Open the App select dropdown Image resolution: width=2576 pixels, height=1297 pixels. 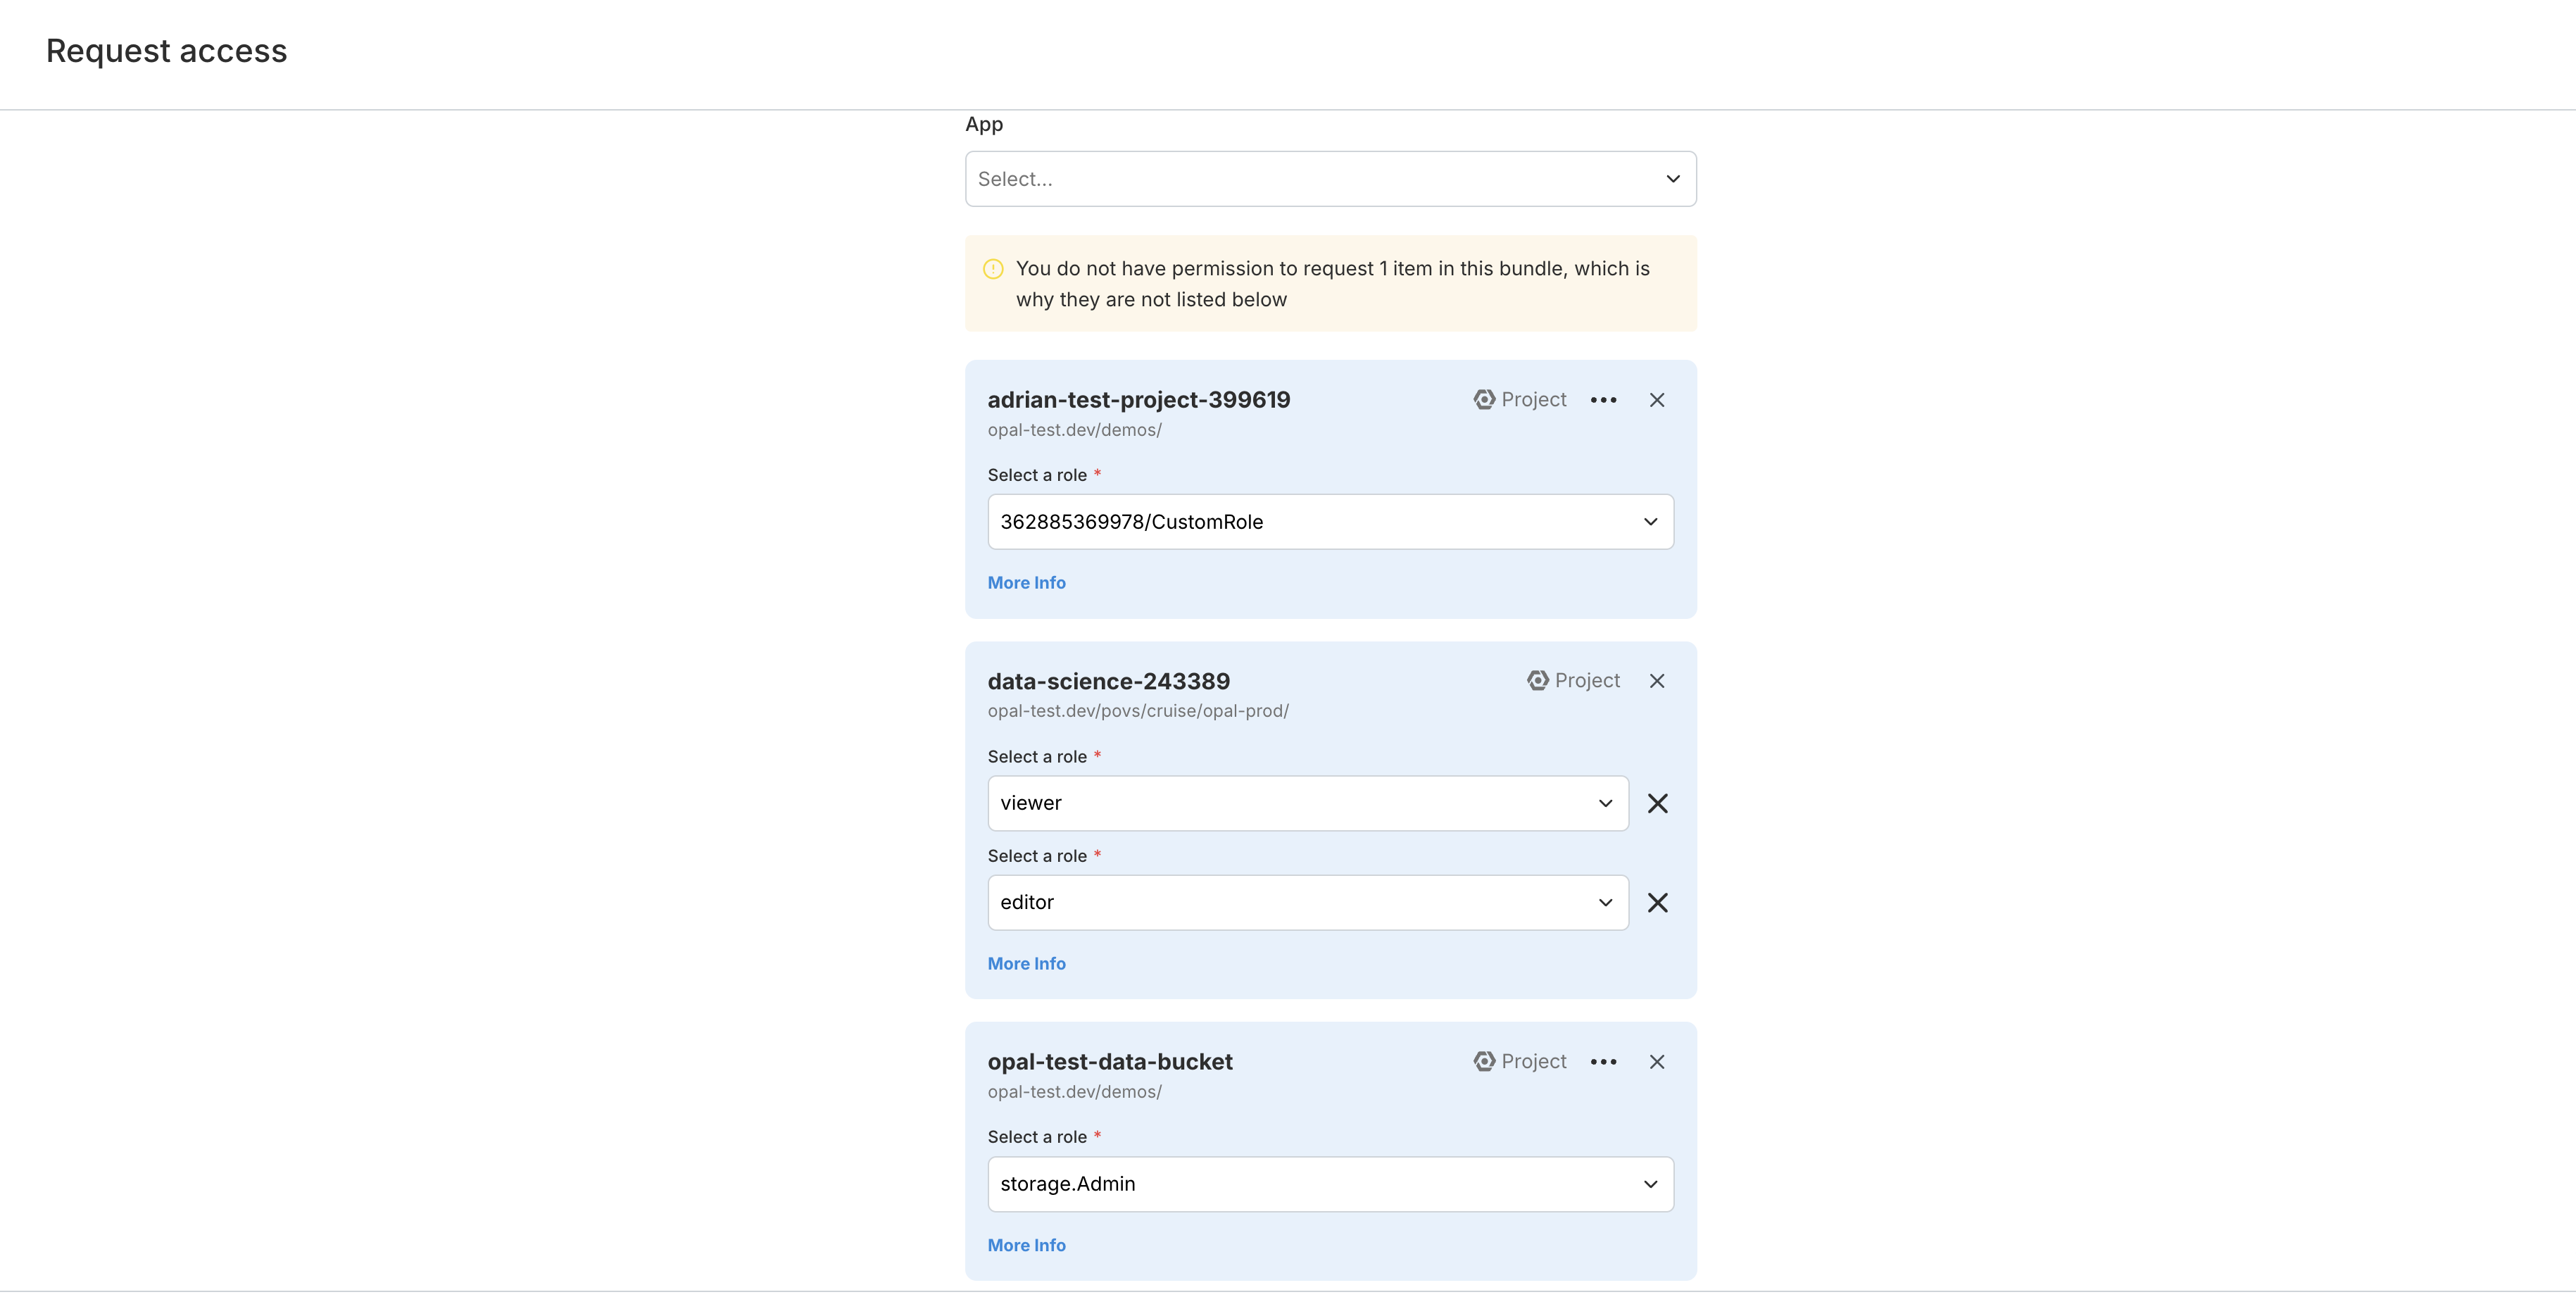(x=1330, y=179)
